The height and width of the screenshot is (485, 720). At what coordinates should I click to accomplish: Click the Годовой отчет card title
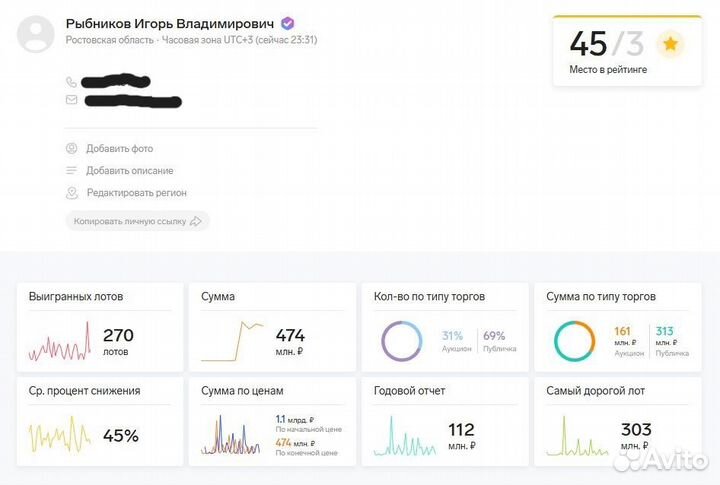(409, 391)
